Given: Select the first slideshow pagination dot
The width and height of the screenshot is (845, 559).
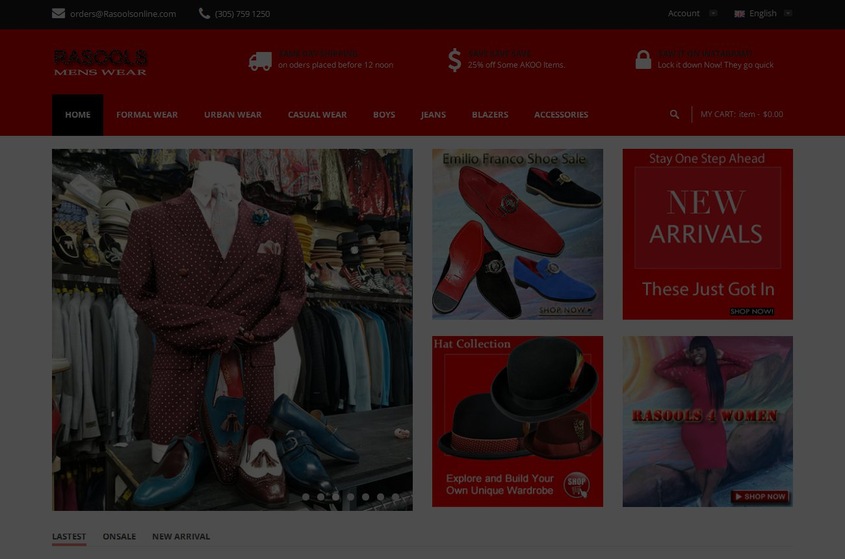Looking at the screenshot, I should (x=306, y=497).
